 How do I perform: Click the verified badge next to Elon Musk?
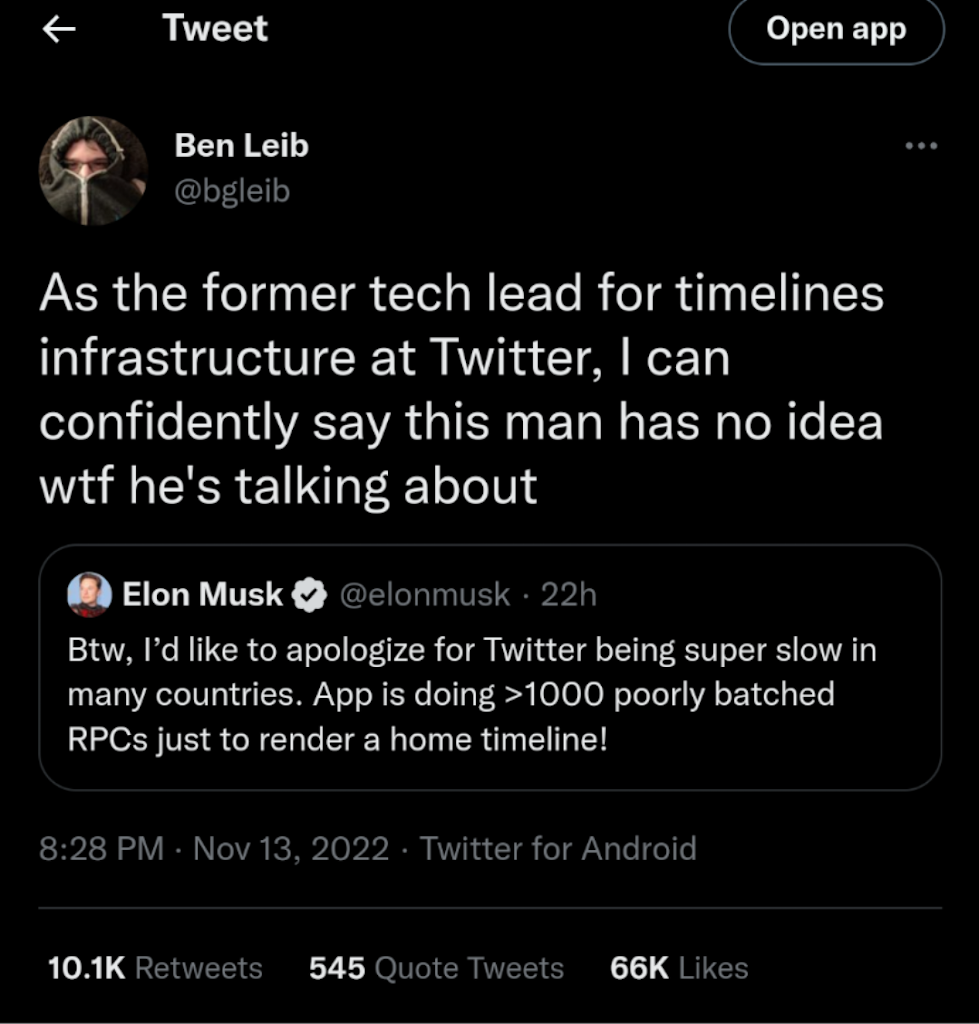pos(310,596)
